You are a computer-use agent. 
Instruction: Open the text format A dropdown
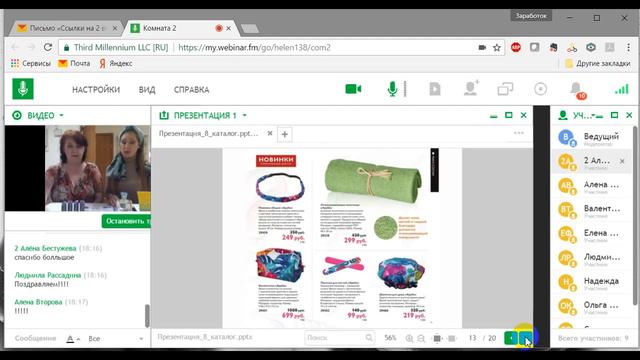coord(73,339)
